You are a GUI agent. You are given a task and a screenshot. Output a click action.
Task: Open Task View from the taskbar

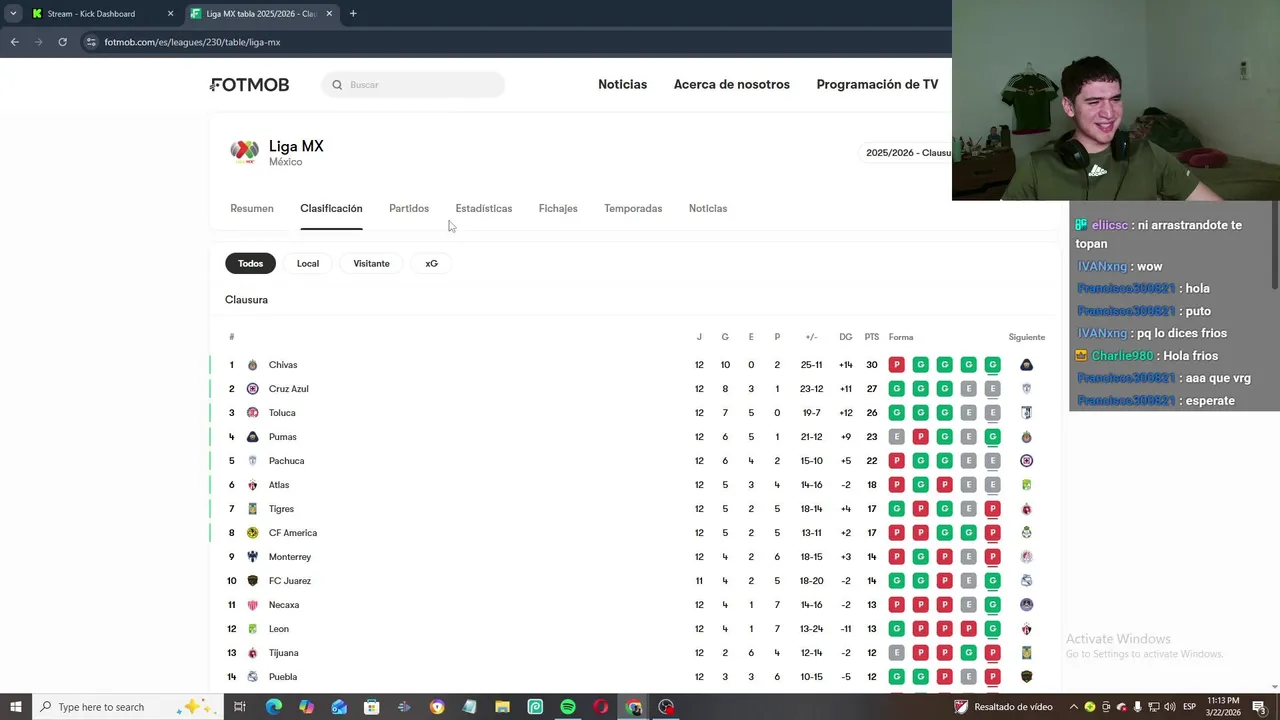pyautogui.click(x=240, y=707)
